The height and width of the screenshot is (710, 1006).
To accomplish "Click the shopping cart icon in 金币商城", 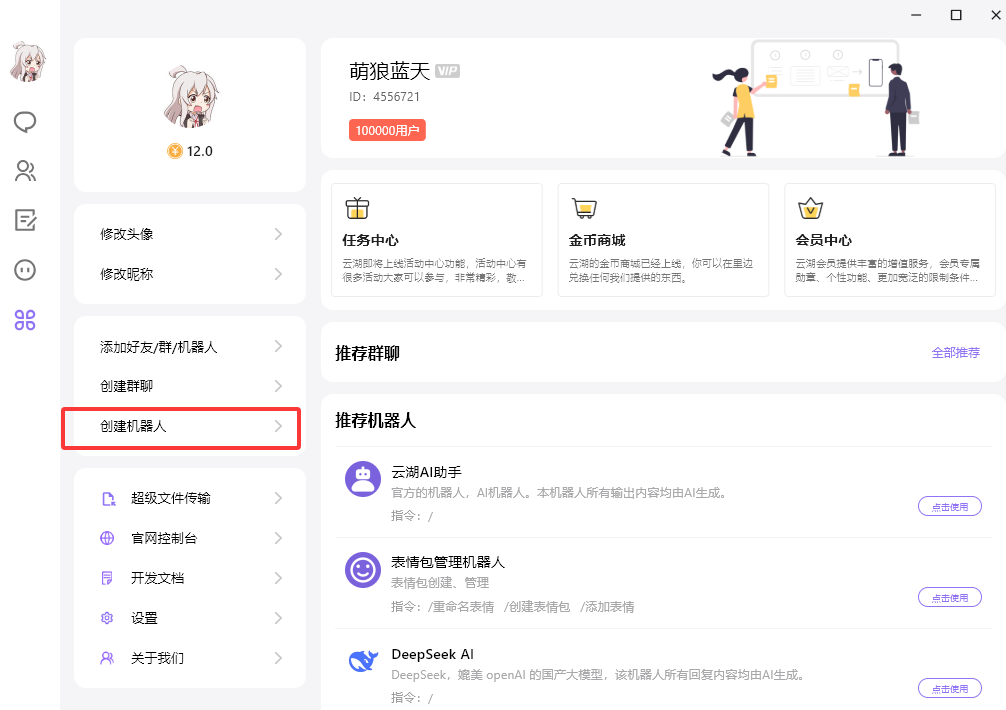I will 584,208.
